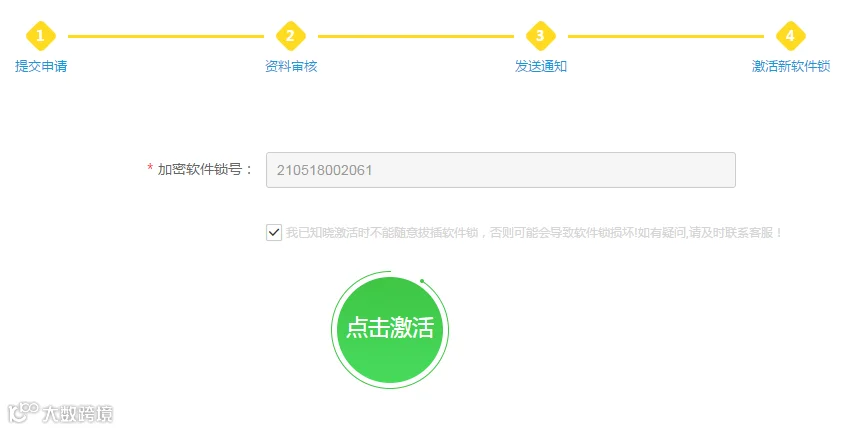Click the 加密软件锁号 field label

pos(205,170)
